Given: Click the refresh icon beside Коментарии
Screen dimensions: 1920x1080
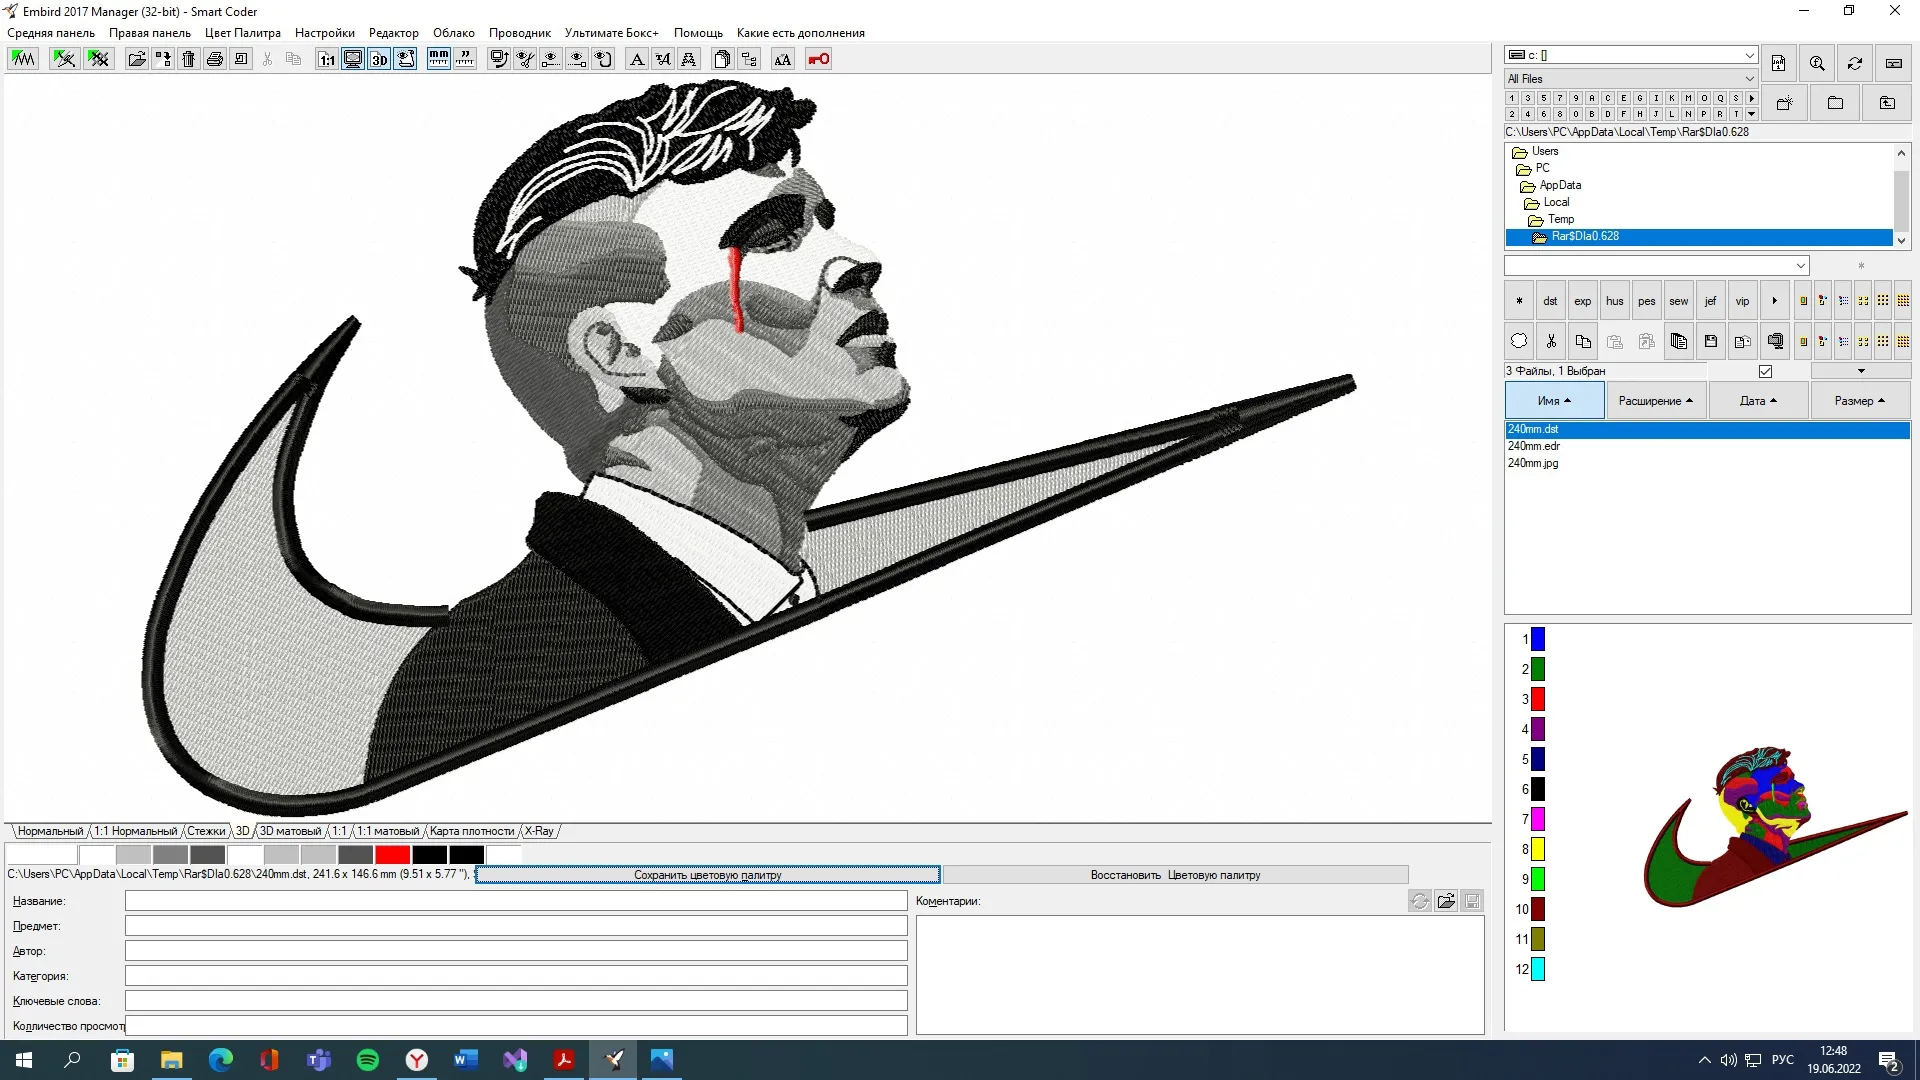Looking at the screenshot, I should [1419, 901].
